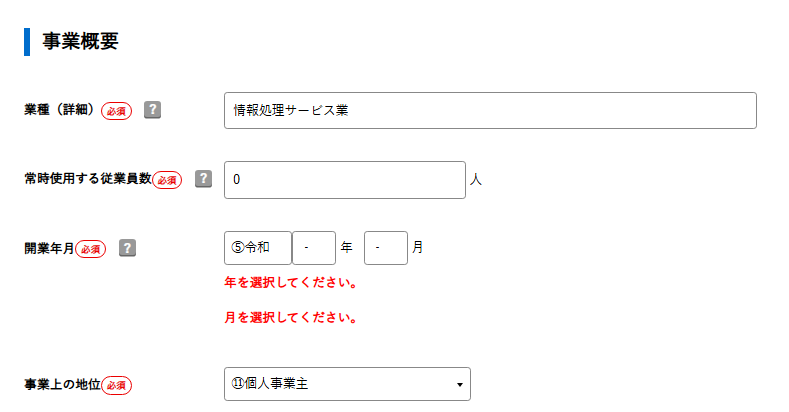Click the 必須 badge beside 事業上の地位
Viewport: 789px width, 412px height.
point(117,385)
